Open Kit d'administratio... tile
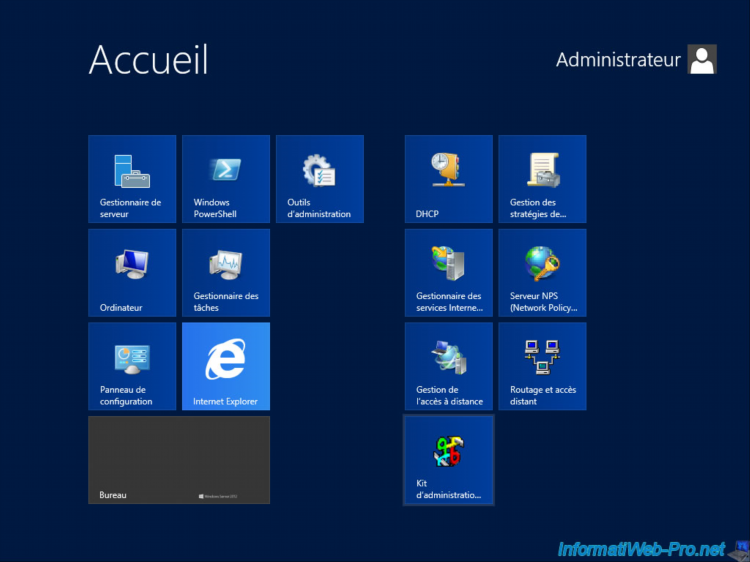 pyautogui.click(x=449, y=460)
